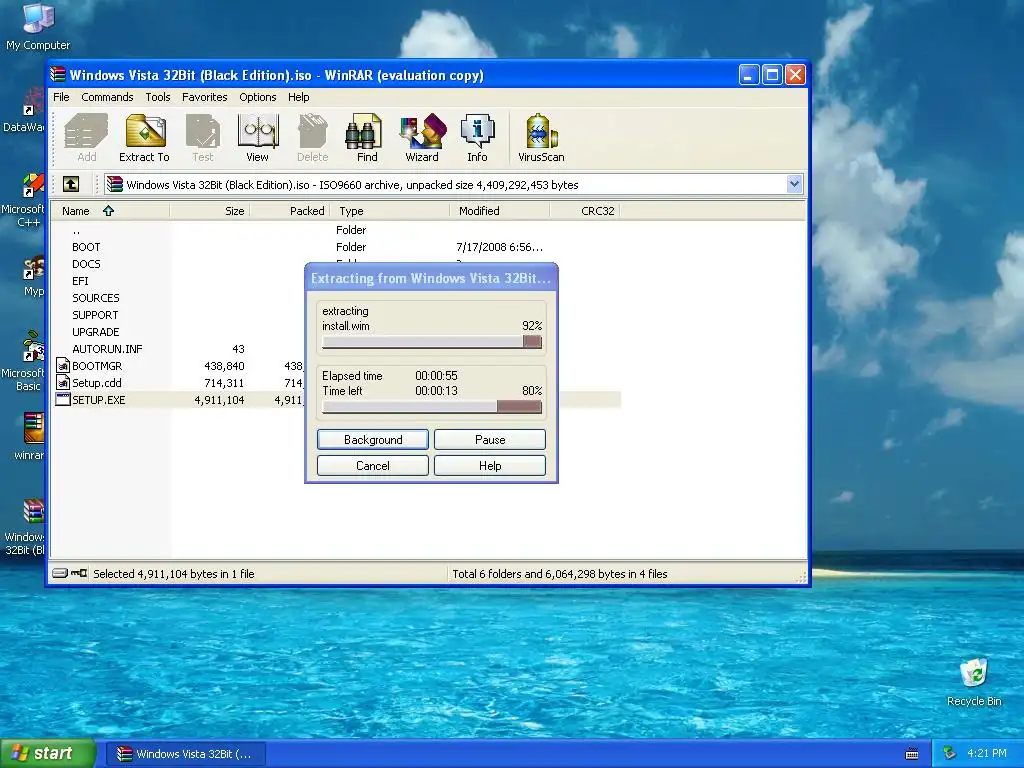Screen dimensions: 1024x768
Task: Click the Windows Vista 32Bit taskbar button
Action: [185, 754]
